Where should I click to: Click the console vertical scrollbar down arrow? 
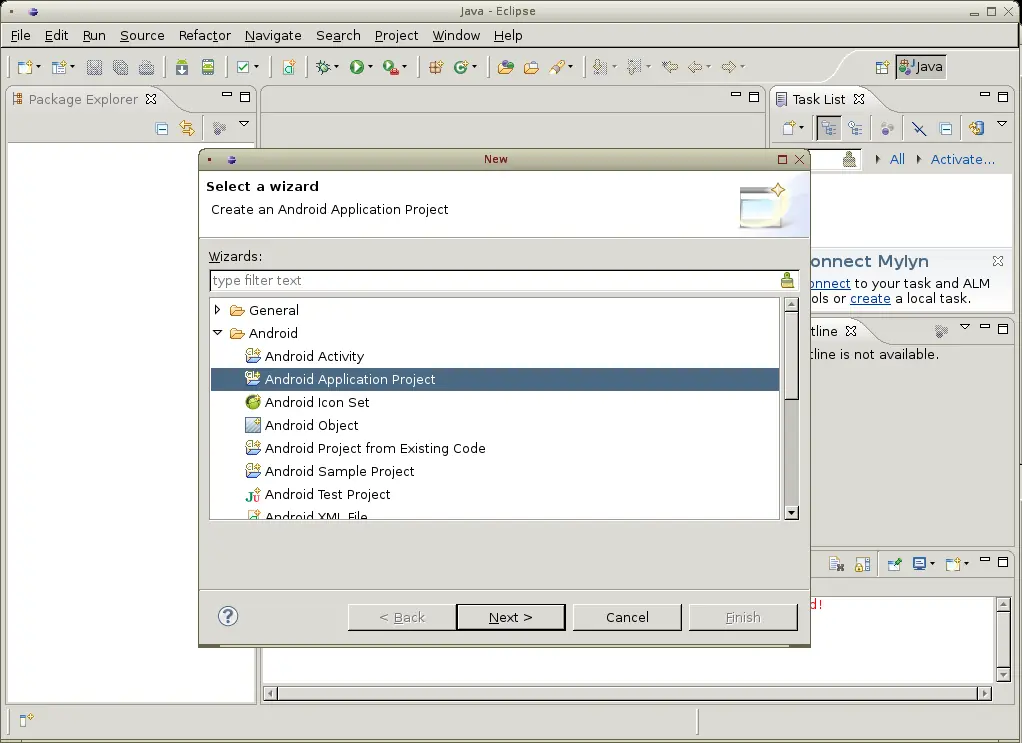click(x=1003, y=675)
